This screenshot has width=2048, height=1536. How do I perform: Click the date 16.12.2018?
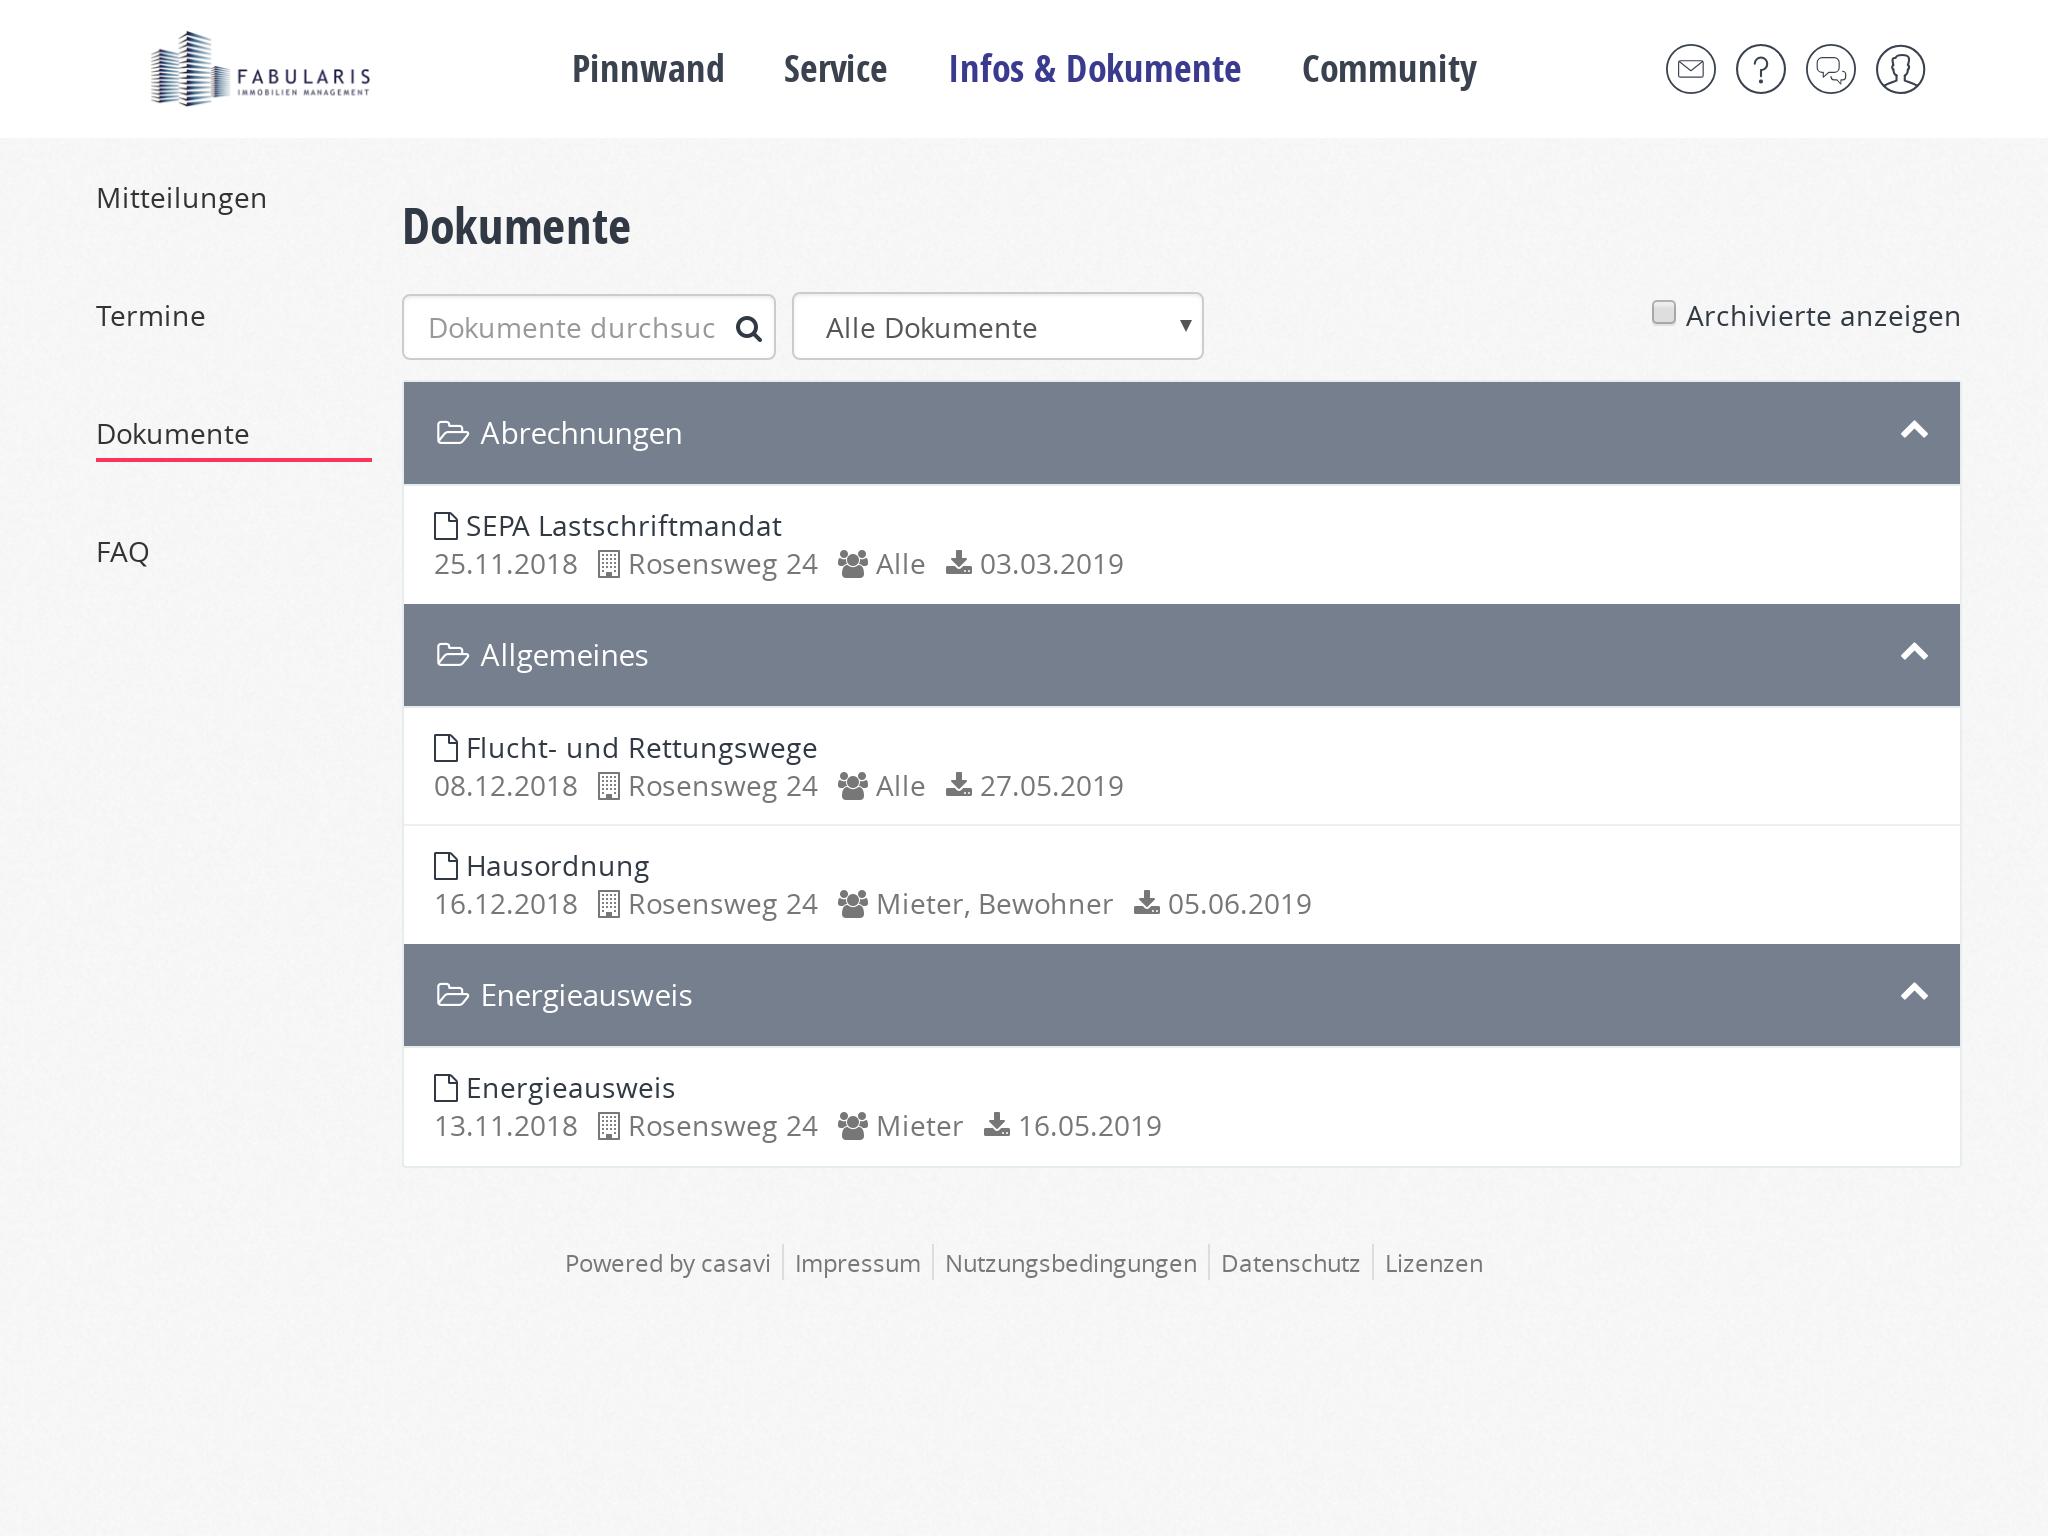click(x=506, y=904)
